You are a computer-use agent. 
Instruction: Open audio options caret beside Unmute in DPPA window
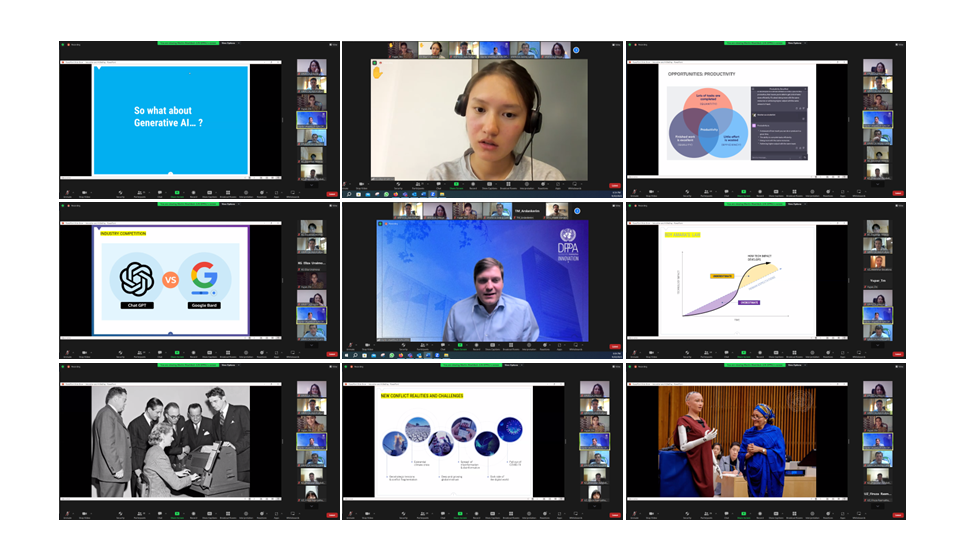358,344
